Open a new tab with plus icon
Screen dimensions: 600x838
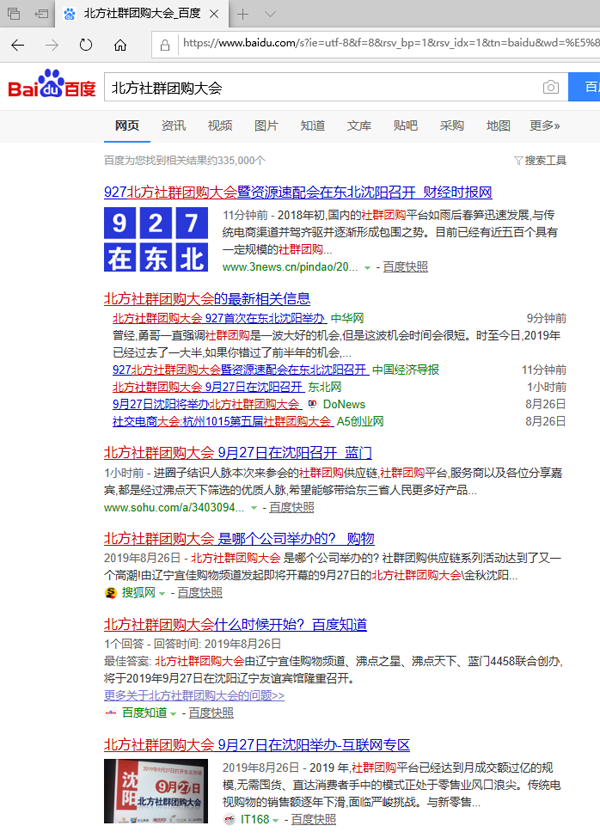(x=243, y=14)
